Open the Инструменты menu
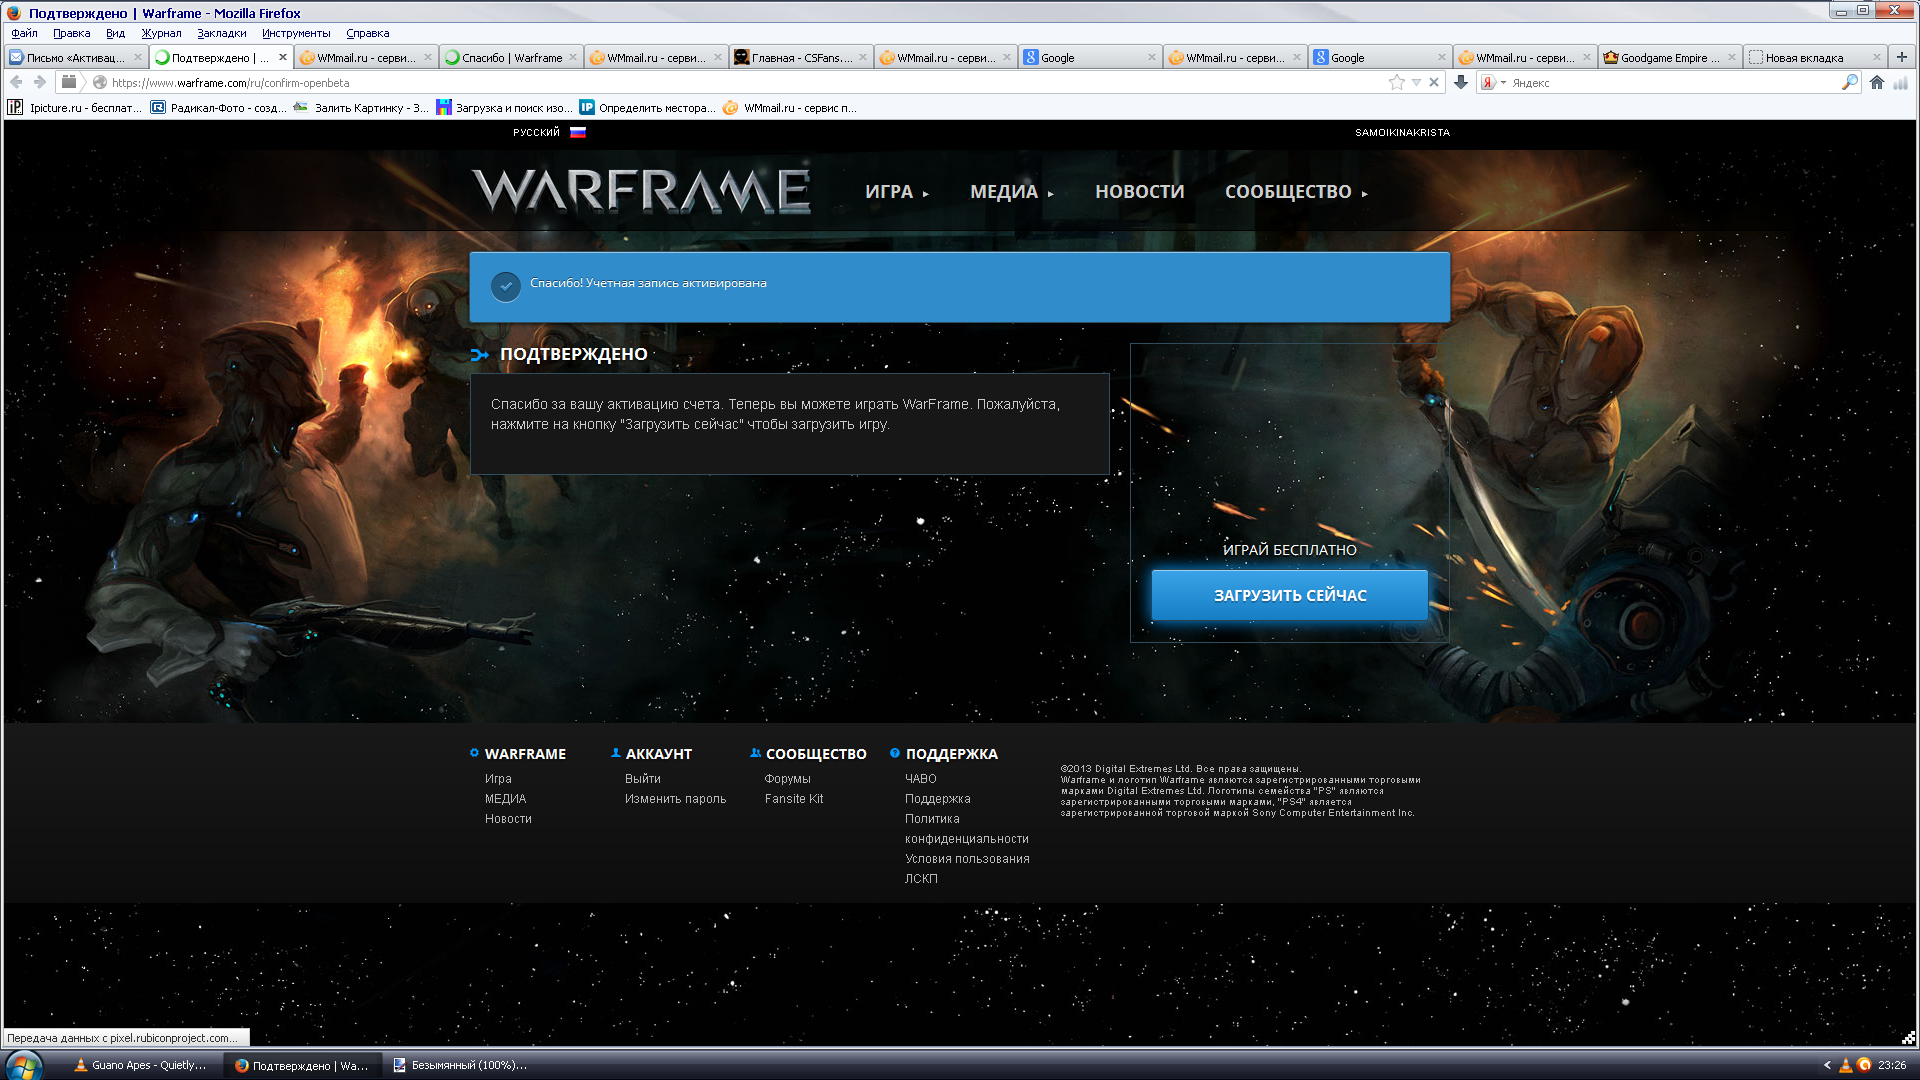The height and width of the screenshot is (1080, 1920). (x=296, y=33)
